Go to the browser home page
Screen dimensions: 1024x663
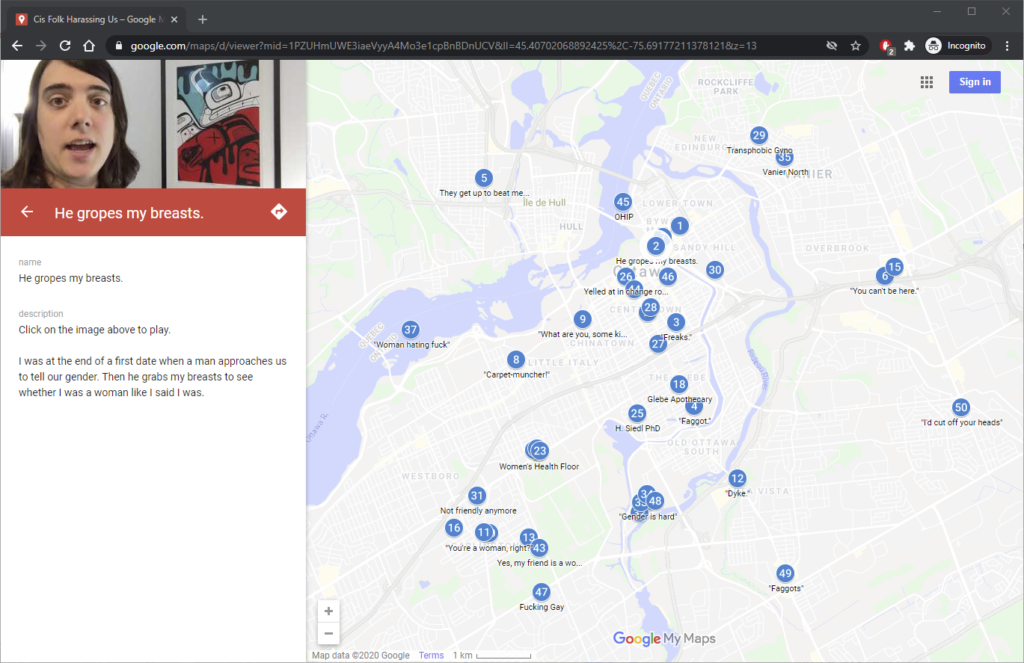click(89, 46)
